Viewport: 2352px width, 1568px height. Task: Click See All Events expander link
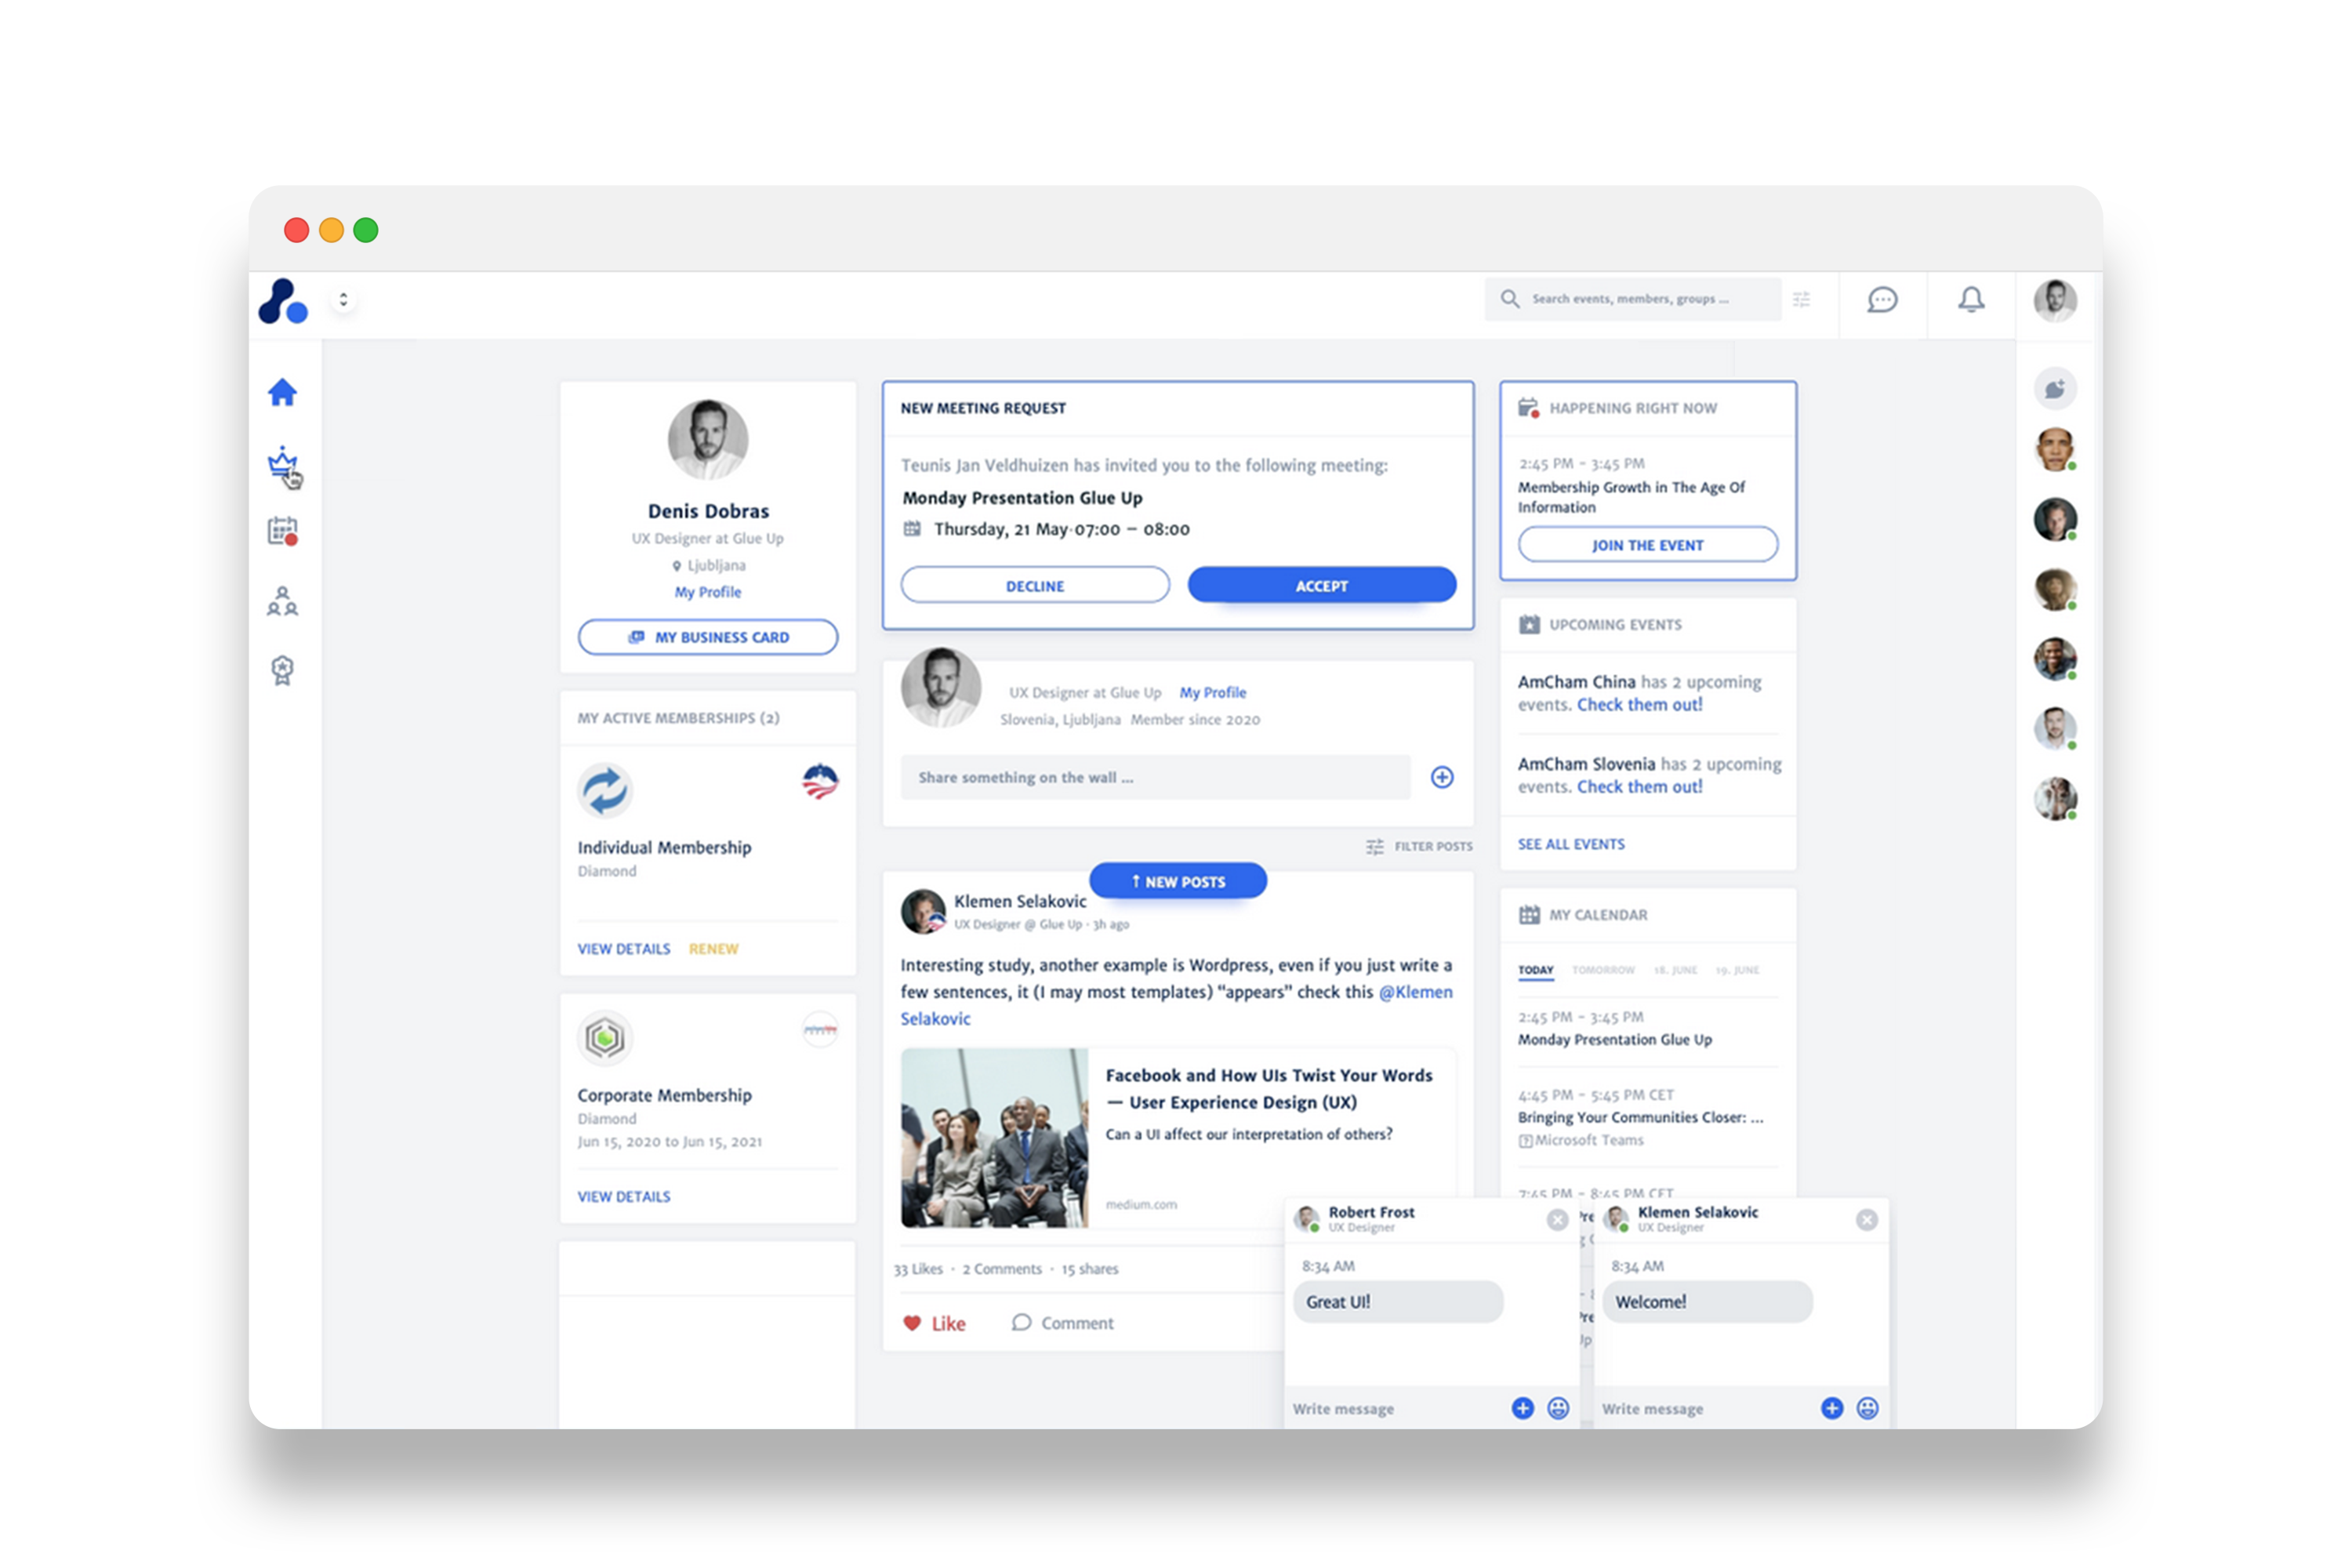1570,844
